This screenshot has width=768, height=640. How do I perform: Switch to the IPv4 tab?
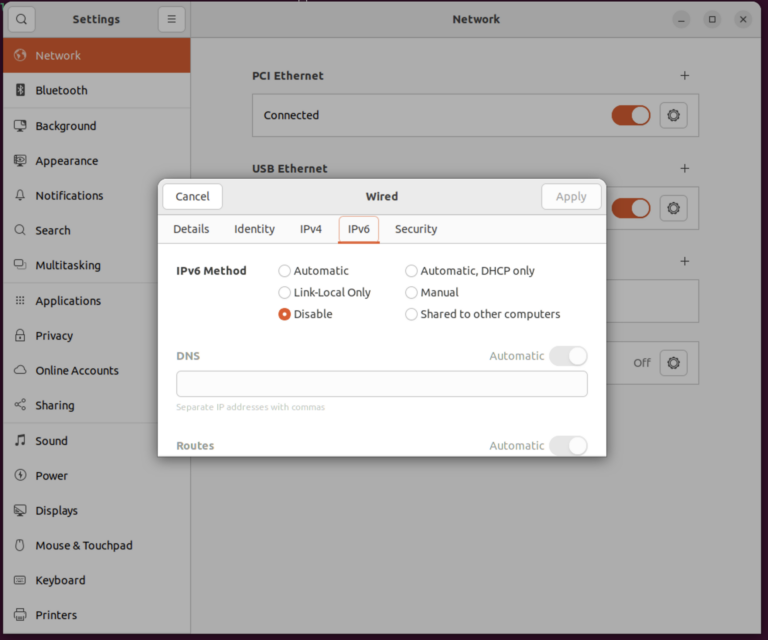(x=311, y=229)
